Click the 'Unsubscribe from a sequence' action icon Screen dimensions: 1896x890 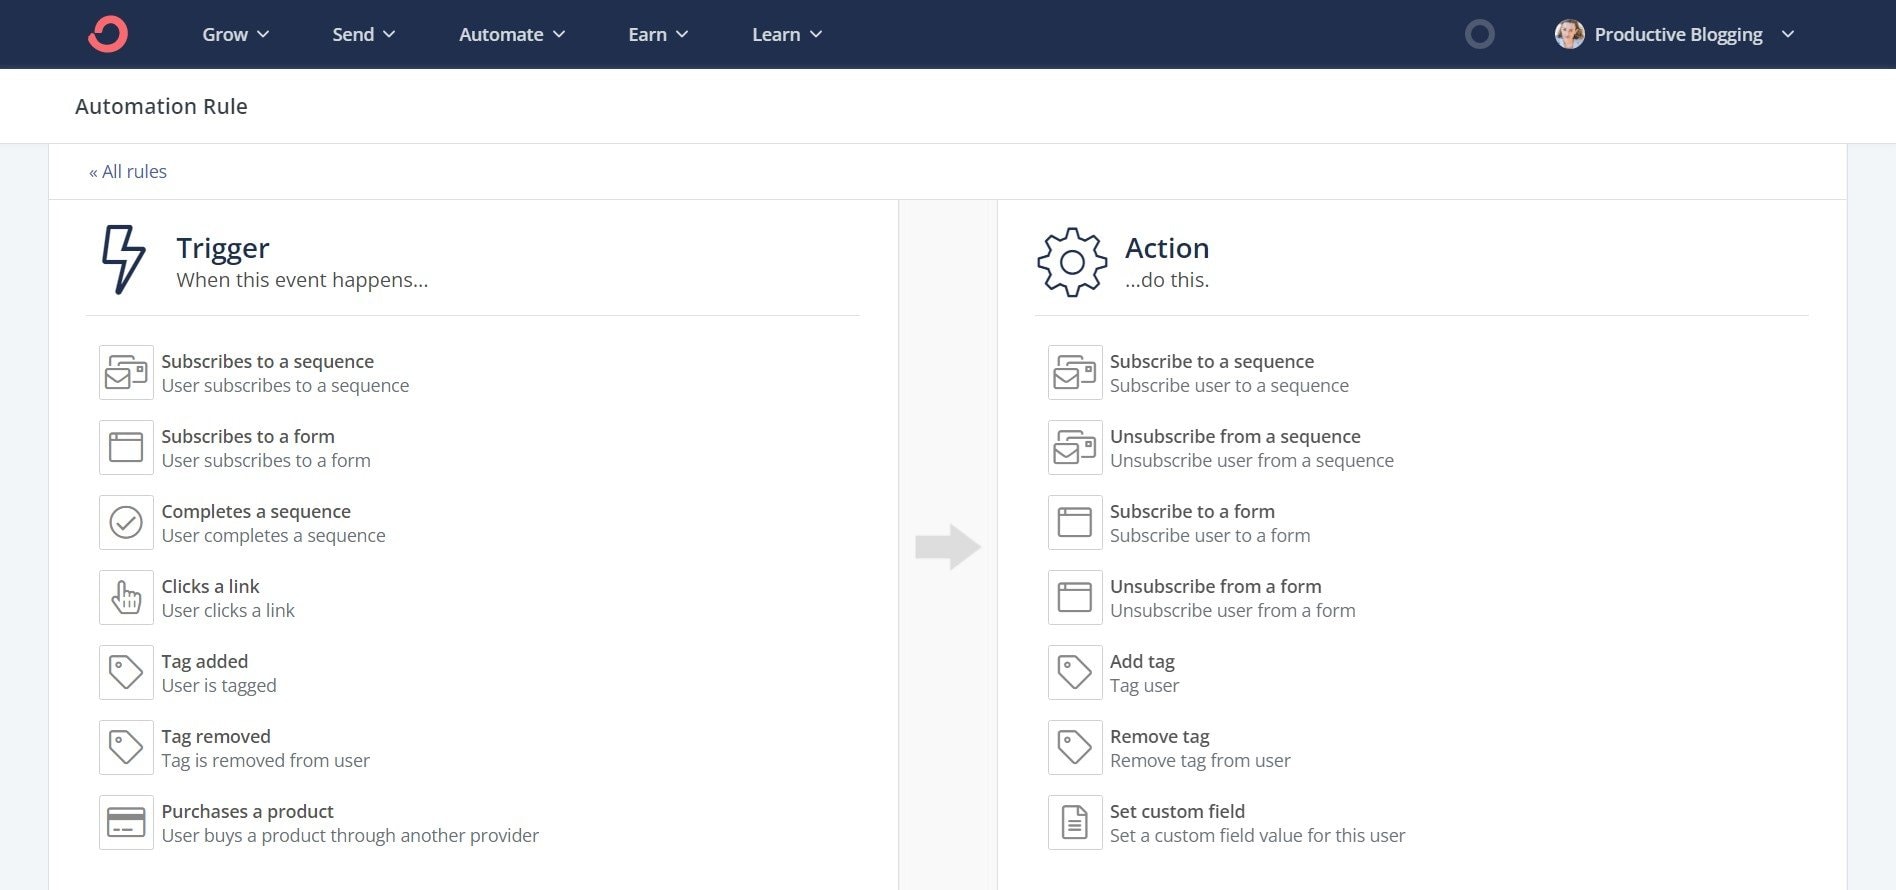(x=1075, y=447)
